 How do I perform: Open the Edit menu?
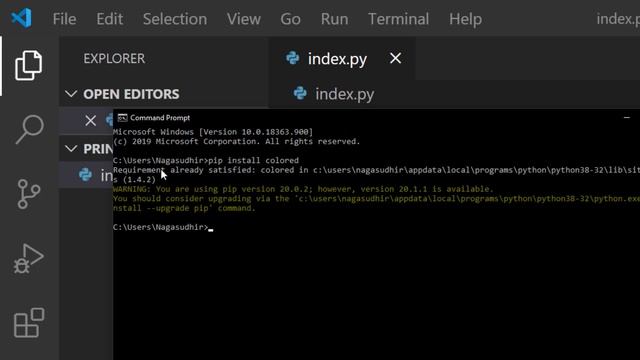(x=109, y=19)
